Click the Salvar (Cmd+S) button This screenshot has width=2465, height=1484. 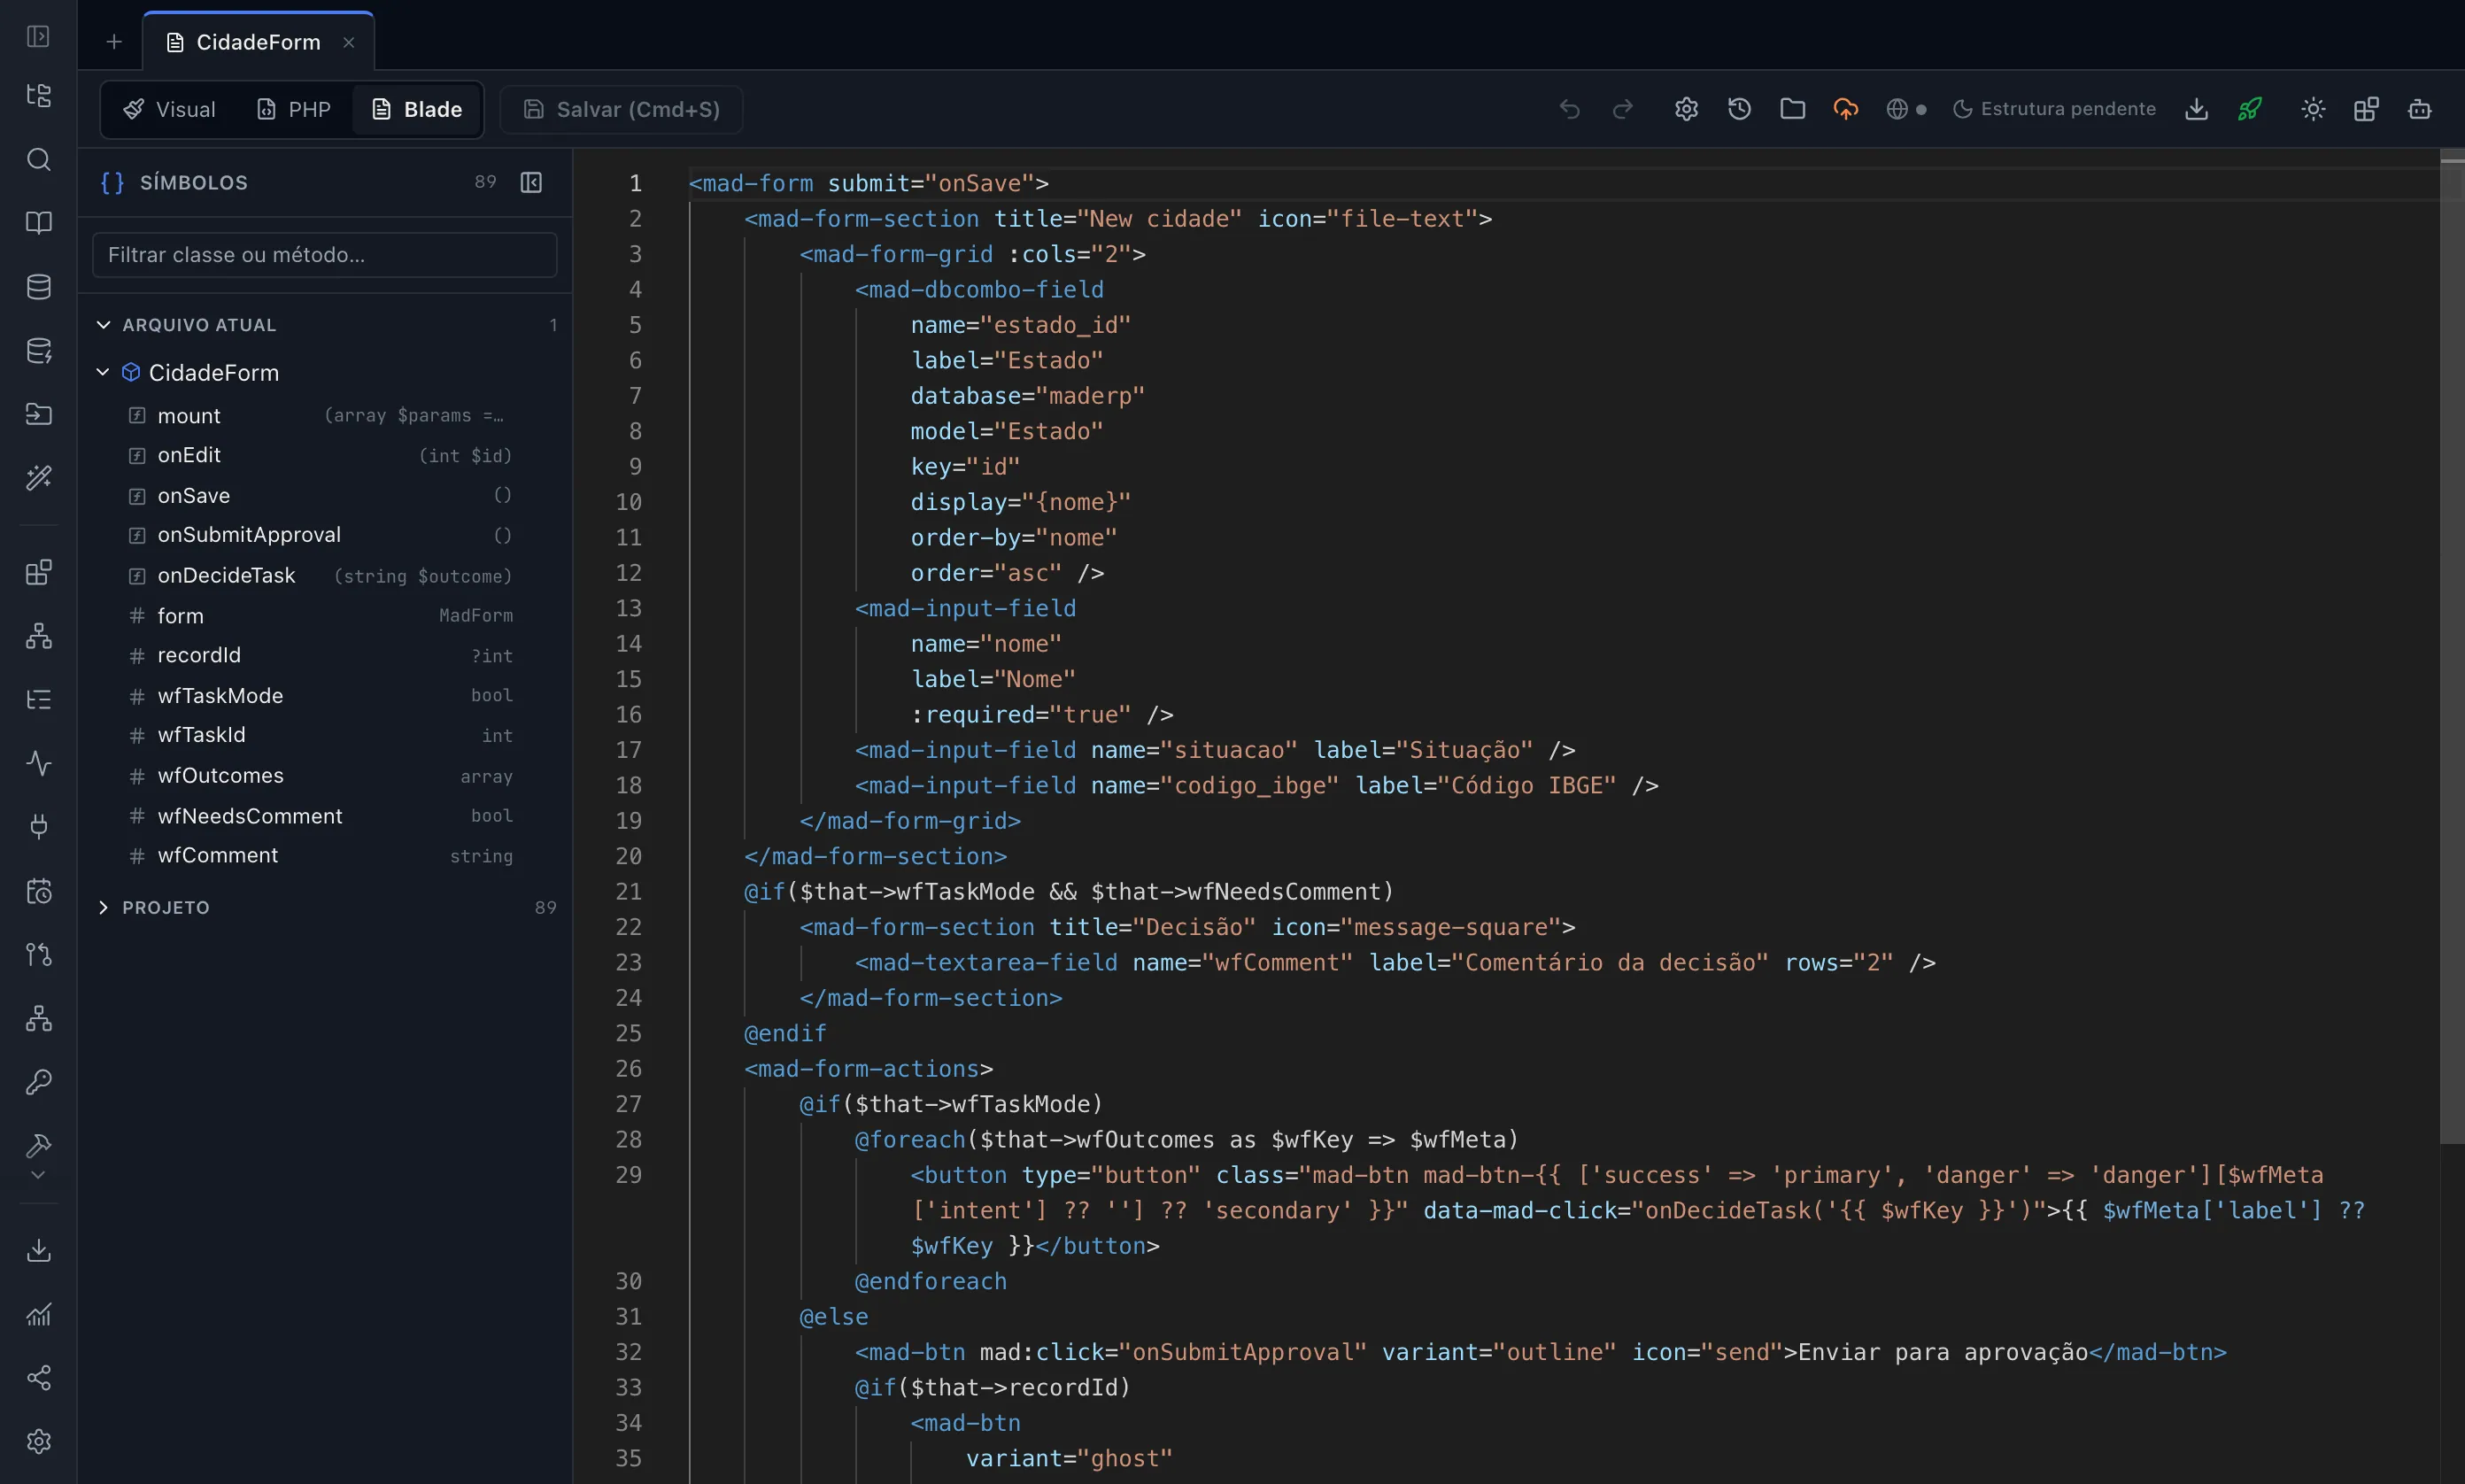[622, 110]
